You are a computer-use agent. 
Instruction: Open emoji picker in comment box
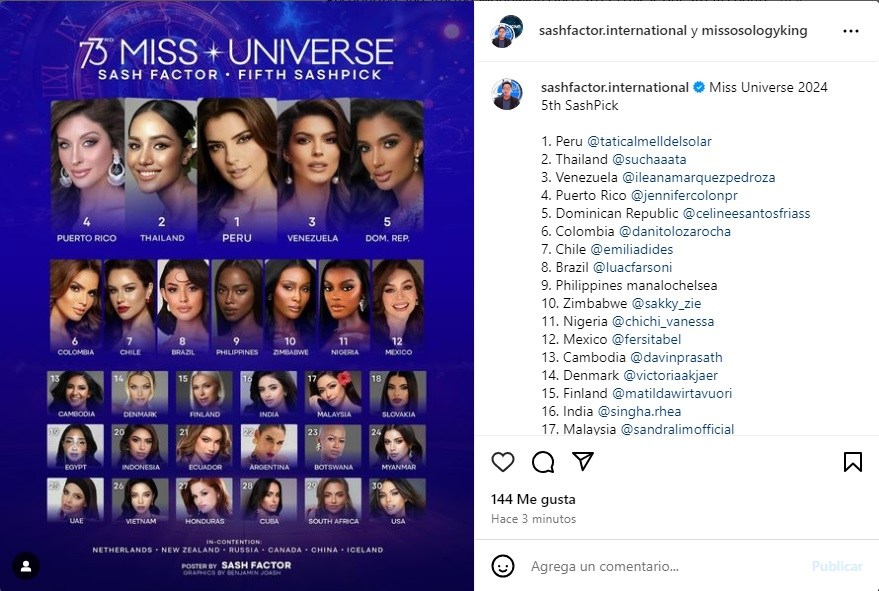click(x=503, y=566)
